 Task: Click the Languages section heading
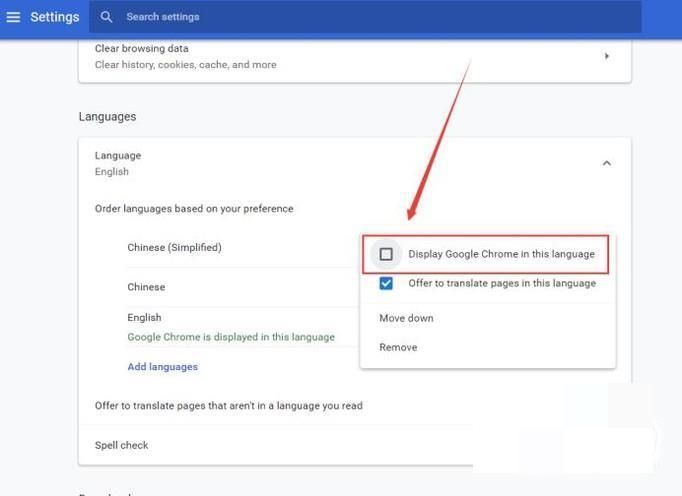pyautogui.click(x=107, y=117)
